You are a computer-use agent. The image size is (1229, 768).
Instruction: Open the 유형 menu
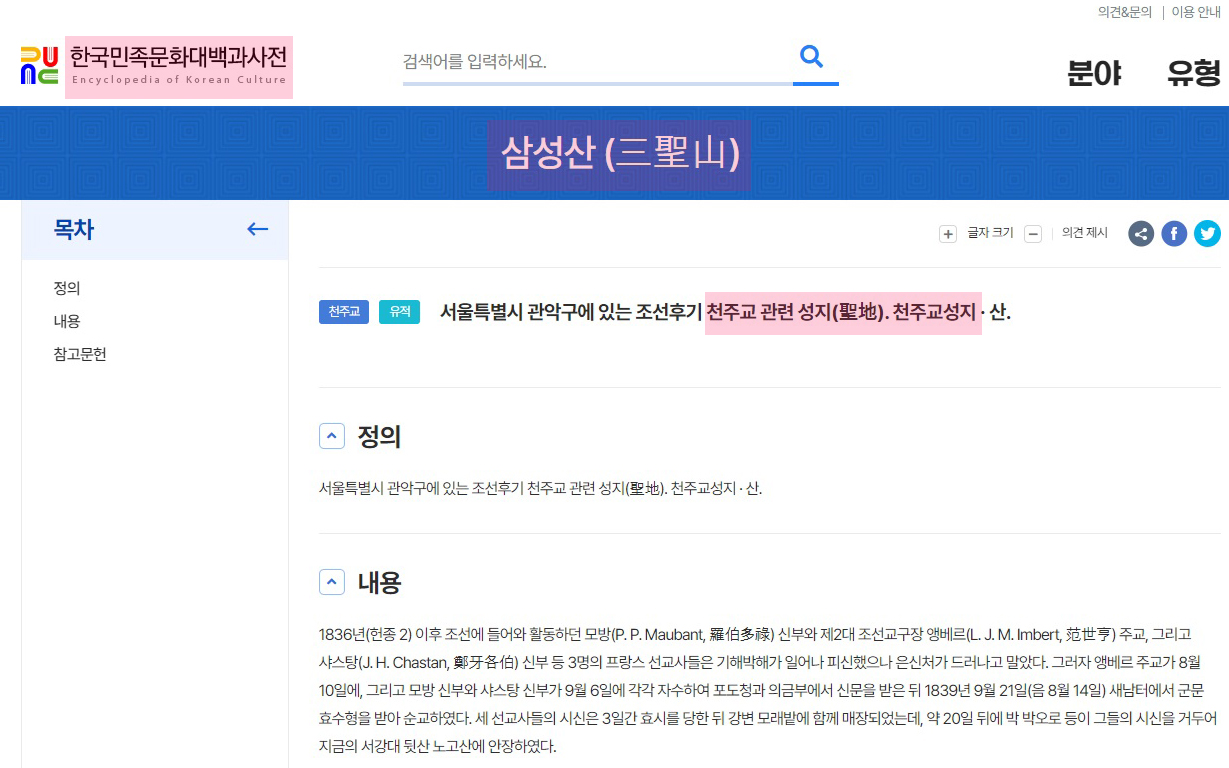point(1191,74)
